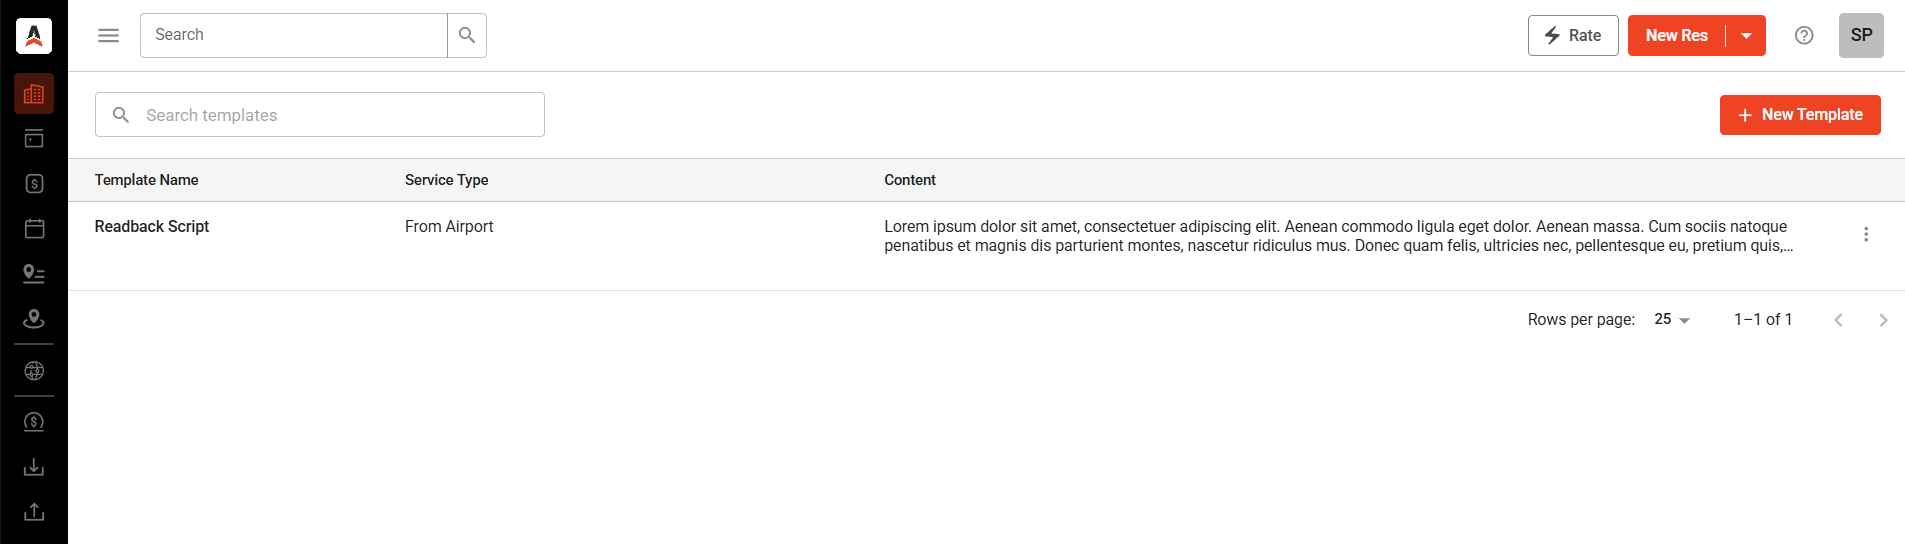The width and height of the screenshot is (1905, 544).
Task: Go to previous page chevron
Action: [1838, 320]
